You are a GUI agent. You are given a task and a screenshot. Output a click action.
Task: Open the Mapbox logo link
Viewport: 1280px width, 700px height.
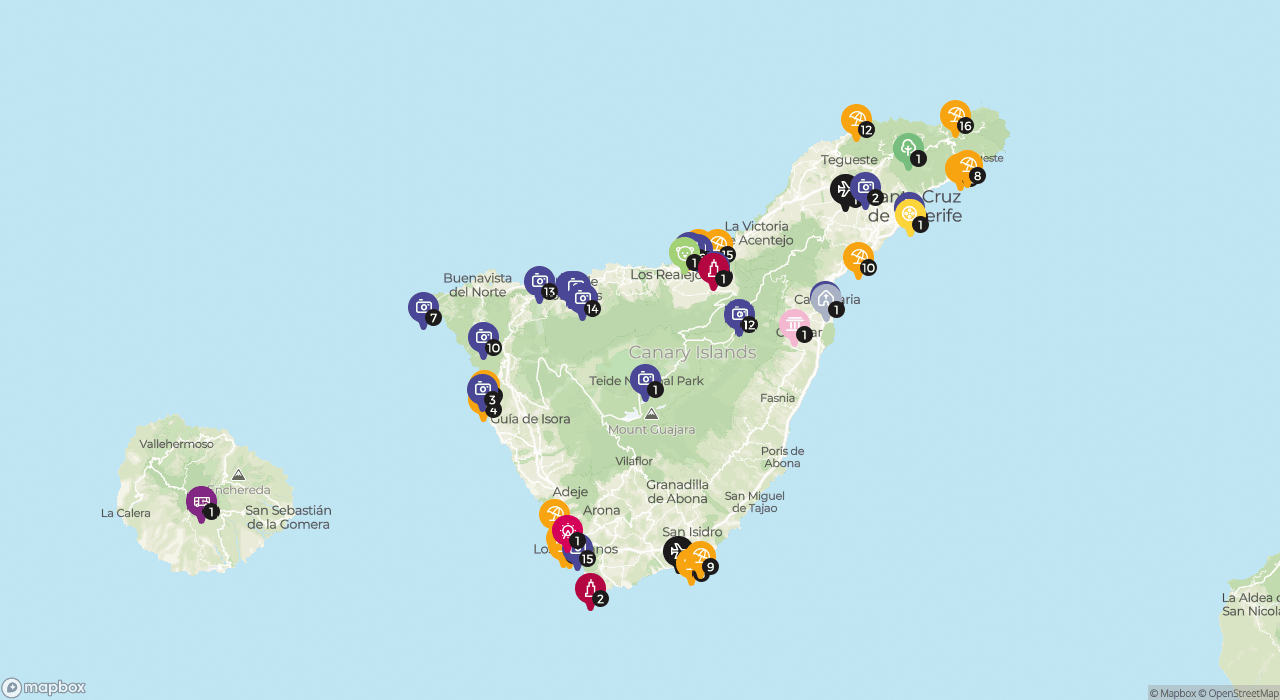click(x=44, y=688)
